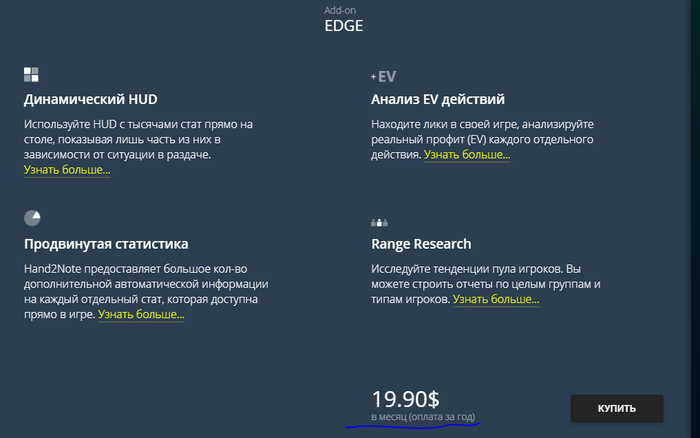This screenshot has height=438, width=700.
Task: Click the Динамический HUD heading
Action: (x=91, y=100)
